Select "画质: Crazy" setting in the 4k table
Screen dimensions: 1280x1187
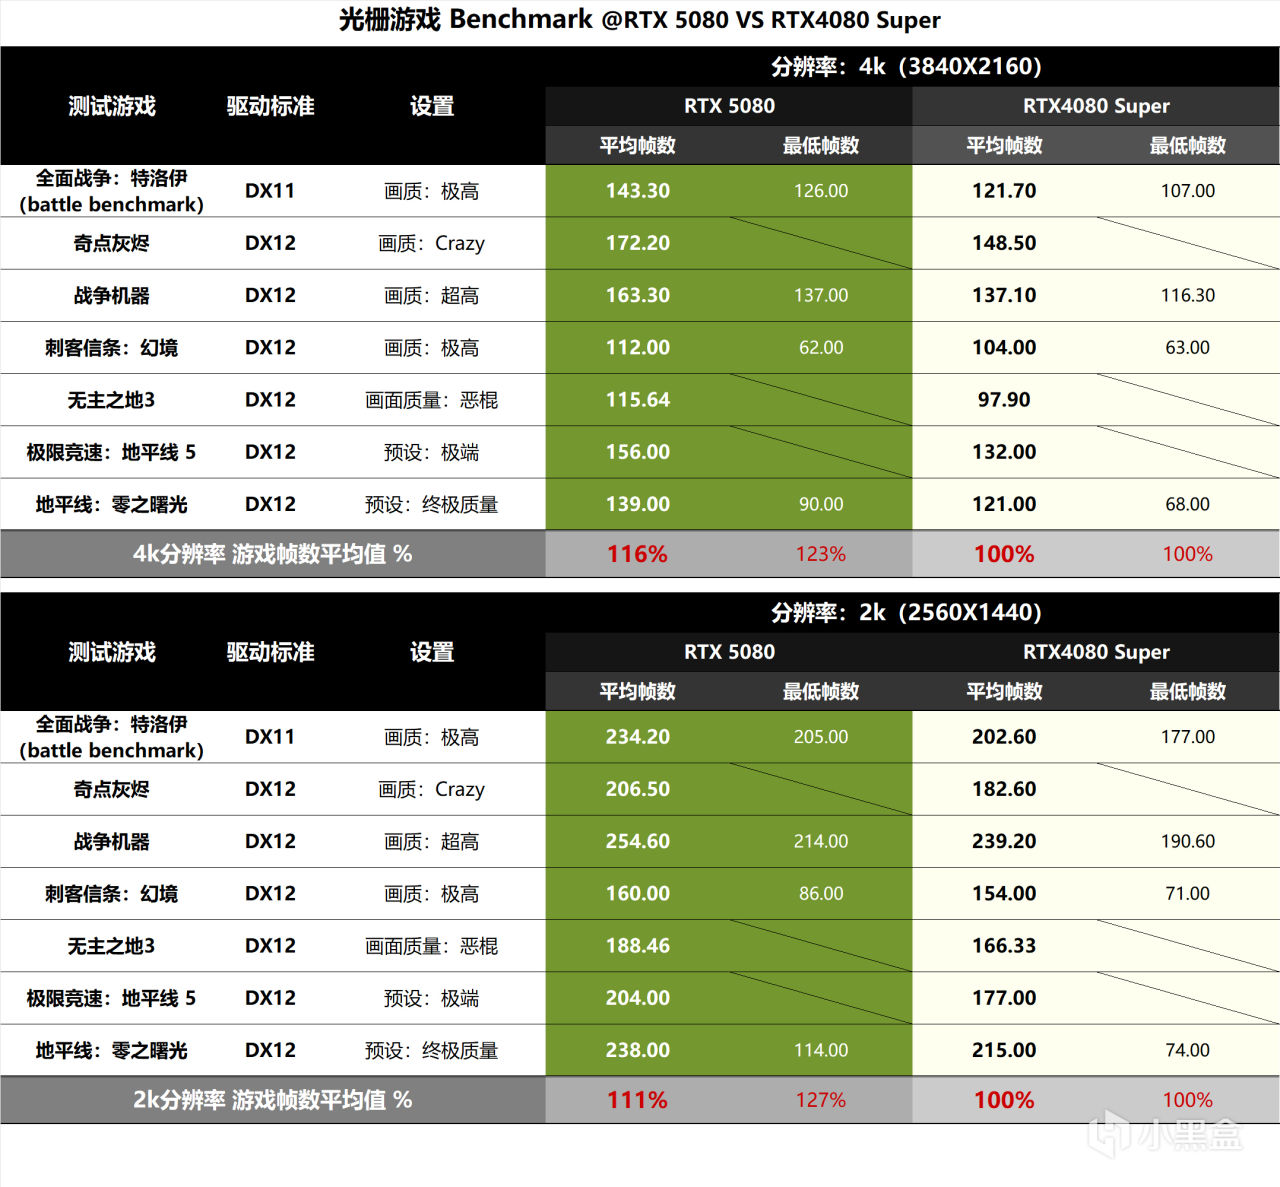click(432, 243)
